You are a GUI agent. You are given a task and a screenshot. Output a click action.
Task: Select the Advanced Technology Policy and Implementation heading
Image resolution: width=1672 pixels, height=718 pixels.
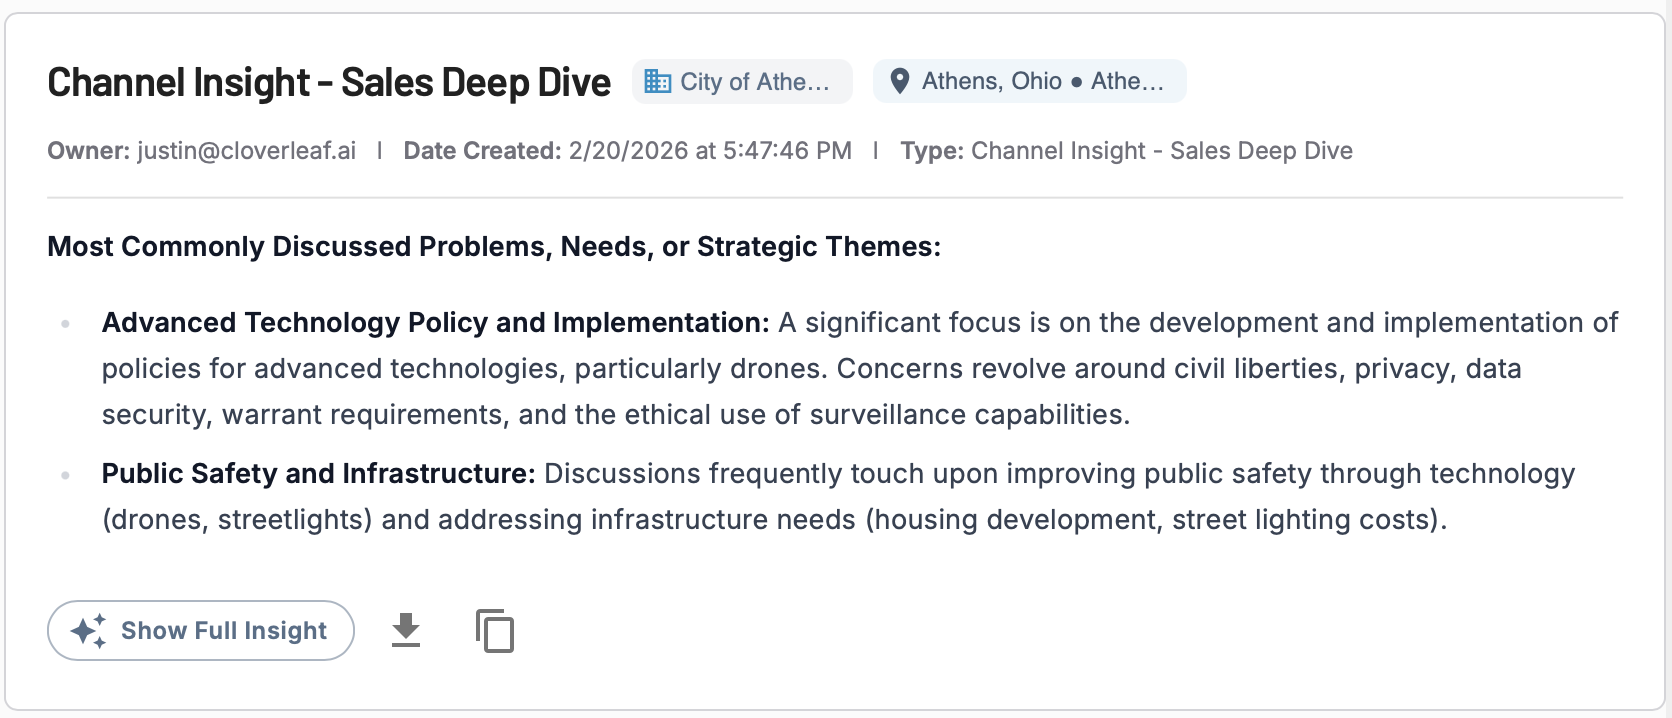[435, 323]
